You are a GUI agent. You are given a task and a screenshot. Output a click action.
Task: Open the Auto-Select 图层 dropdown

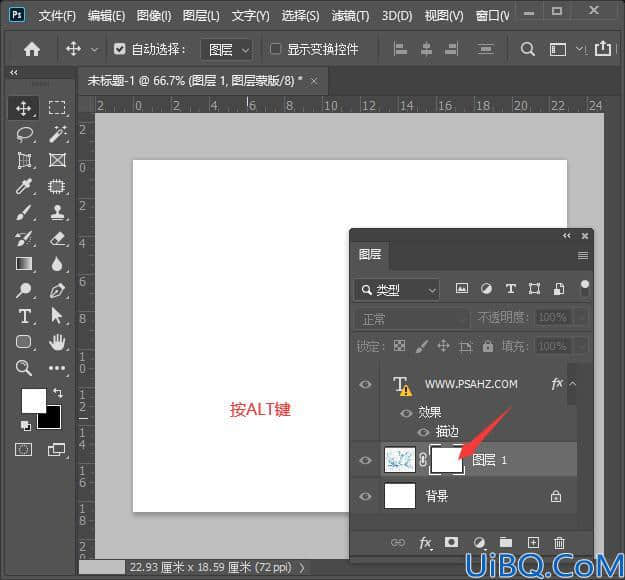(x=227, y=50)
